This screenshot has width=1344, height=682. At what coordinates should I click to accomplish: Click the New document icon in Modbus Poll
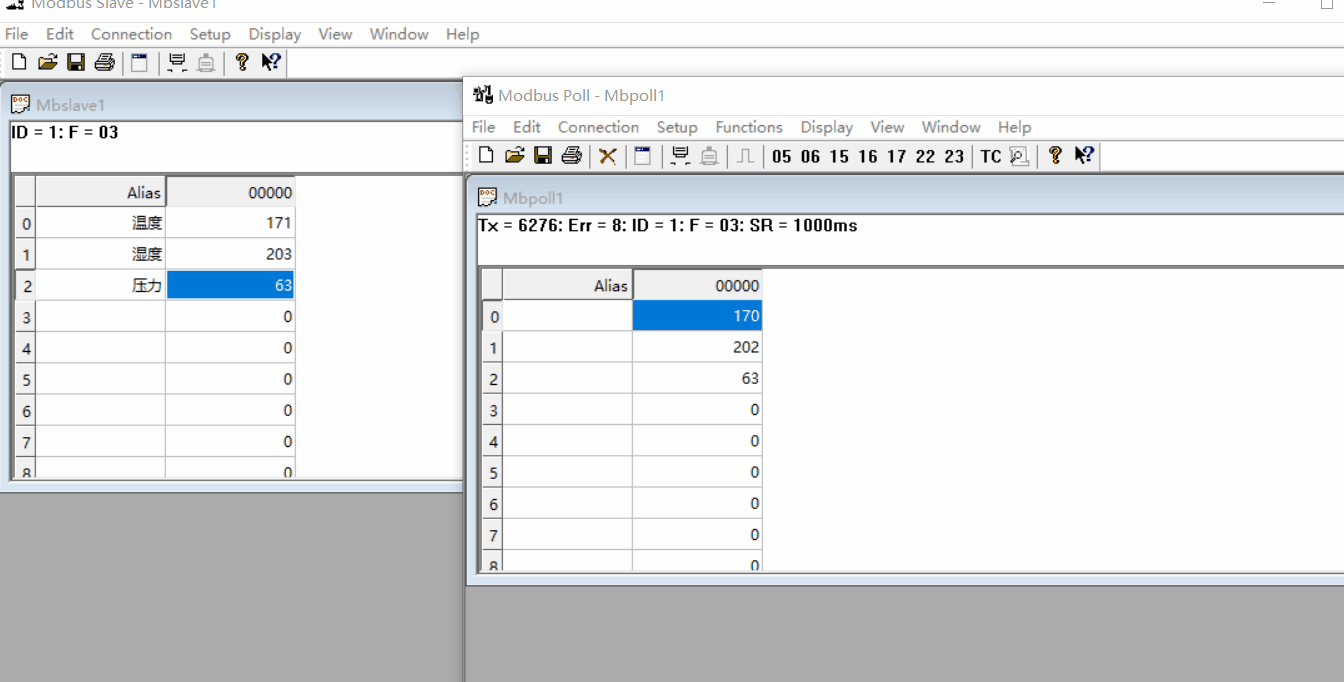coord(487,156)
